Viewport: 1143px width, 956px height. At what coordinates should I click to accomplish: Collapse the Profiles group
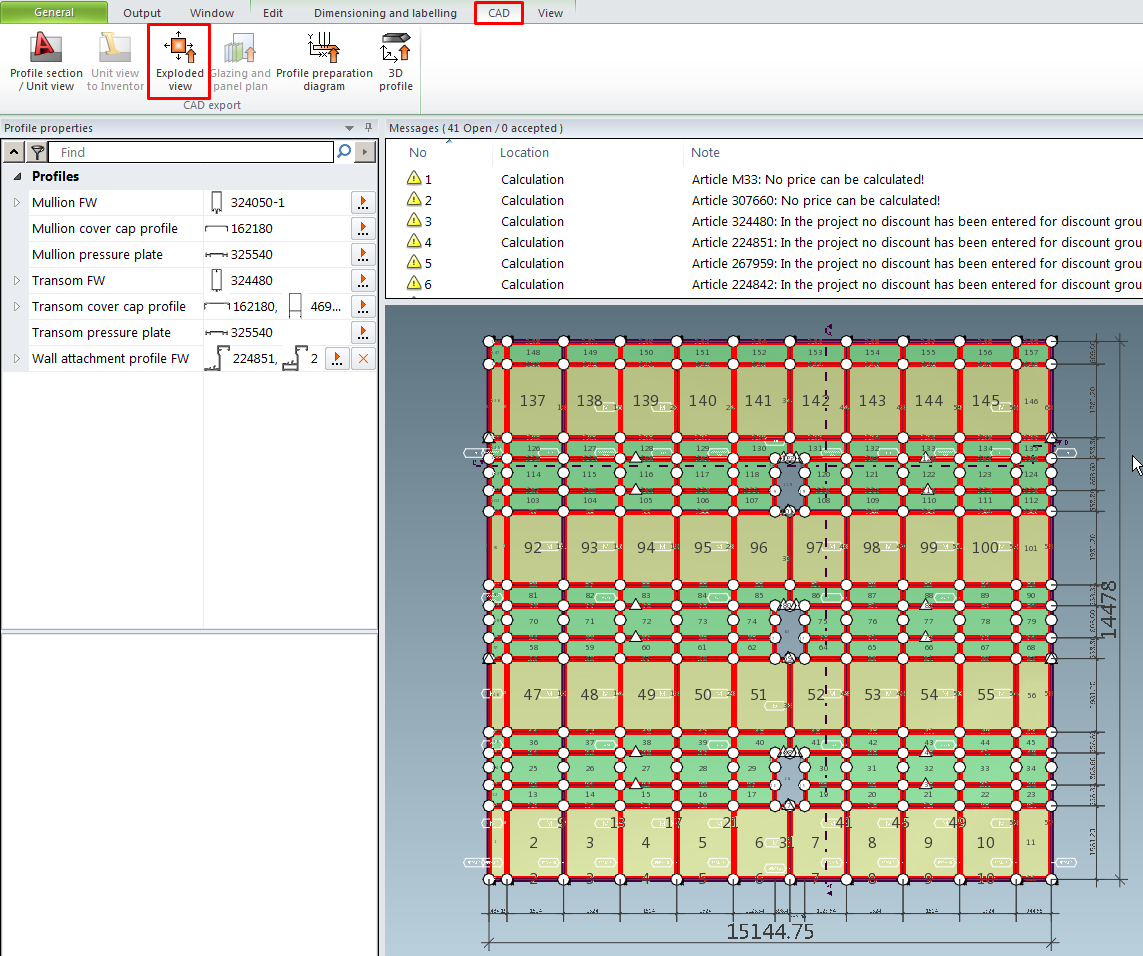click(x=17, y=176)
